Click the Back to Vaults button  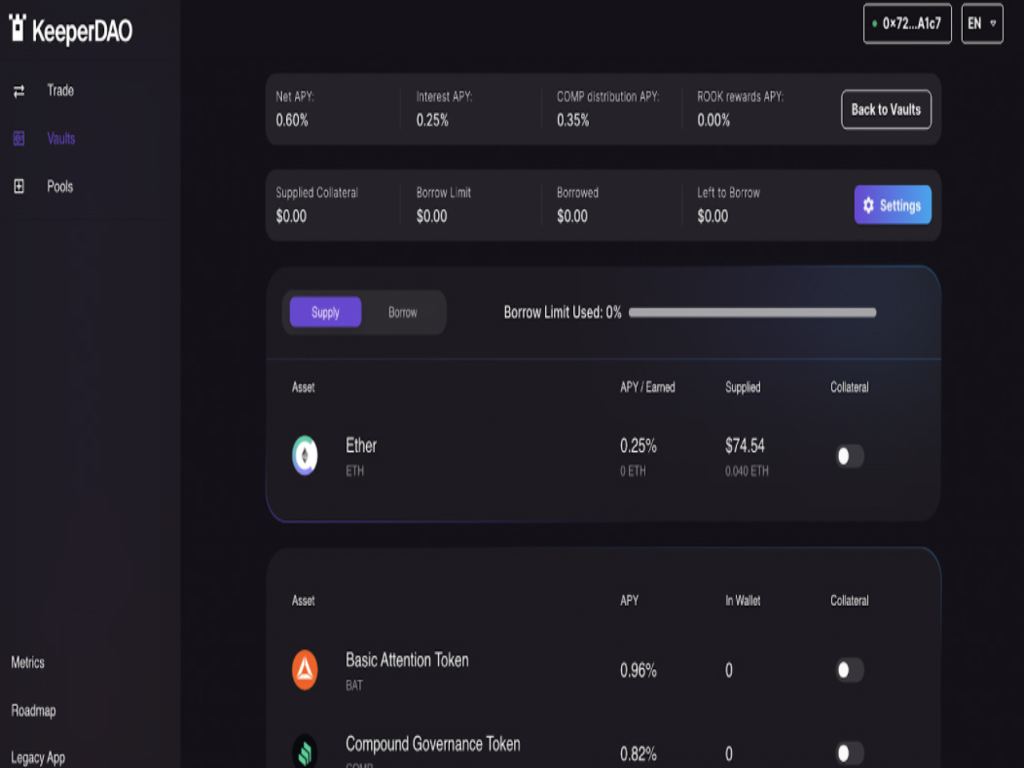coord(885,110)
